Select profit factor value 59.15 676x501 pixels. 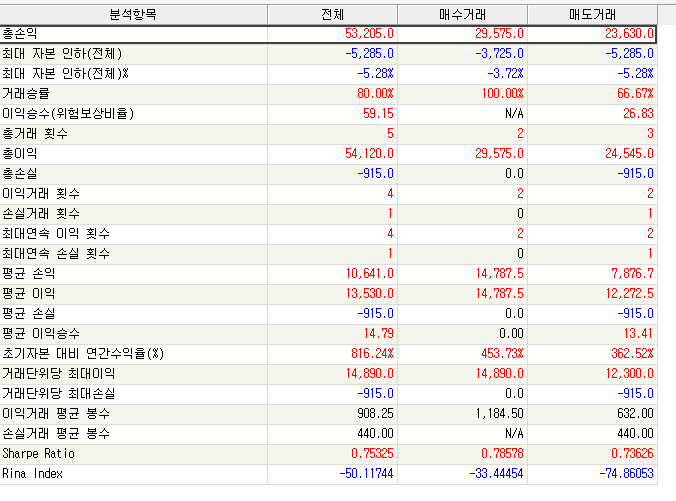(x=378, y=113)
